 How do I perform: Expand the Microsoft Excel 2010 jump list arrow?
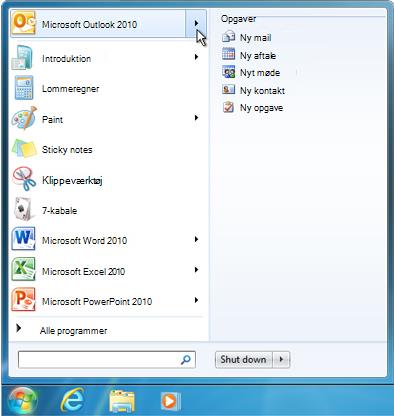pyautogui.click(x=196, y=270)
